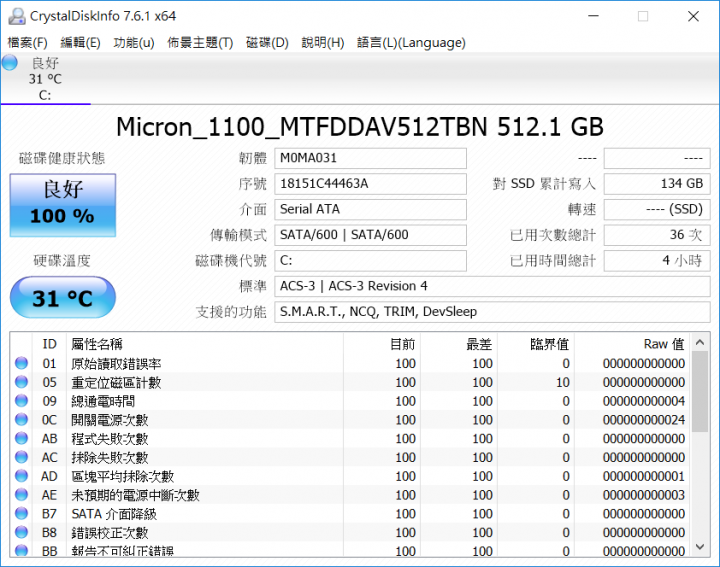Screen dimensions: 720x567
Task: Minimize the CrystalDiskInfo window
Action: (x=593, y=16)
